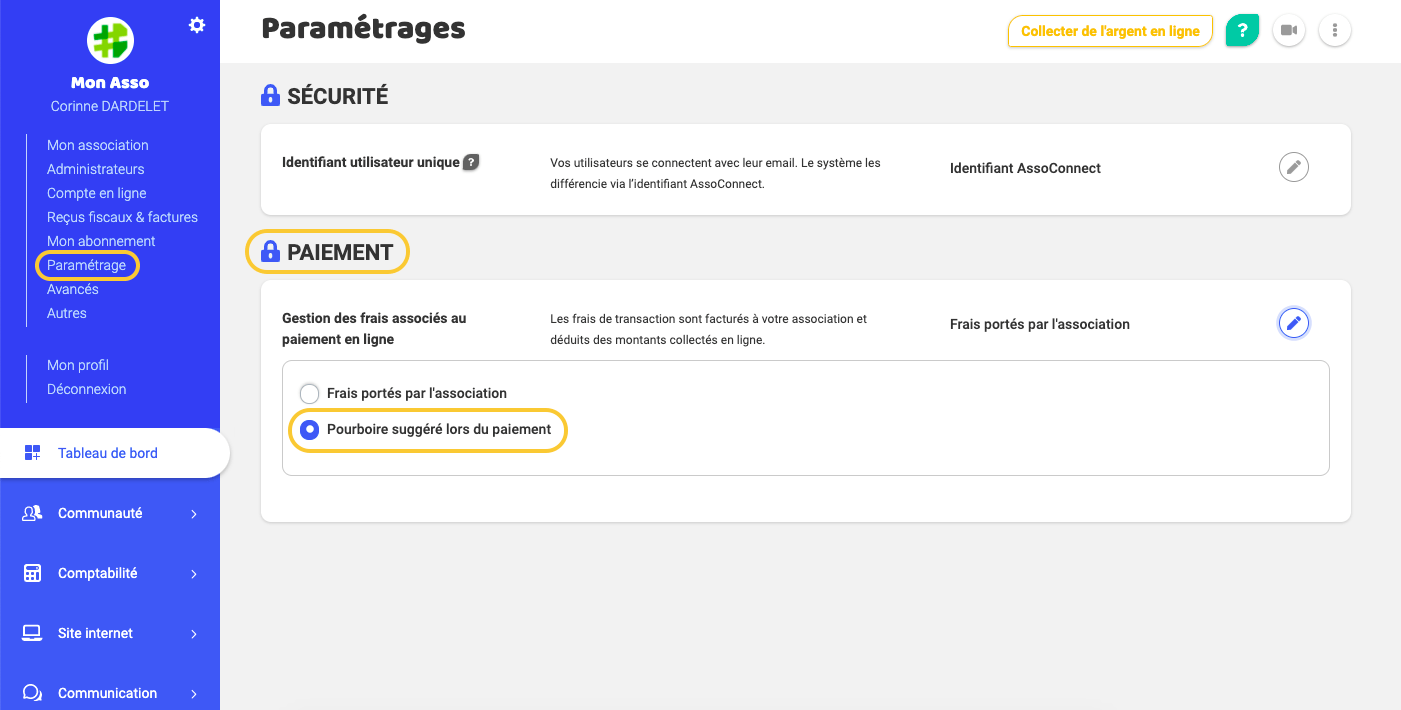Open the video tutorial camera icon
1401x710 pixels.
(x=1288, y=30)
